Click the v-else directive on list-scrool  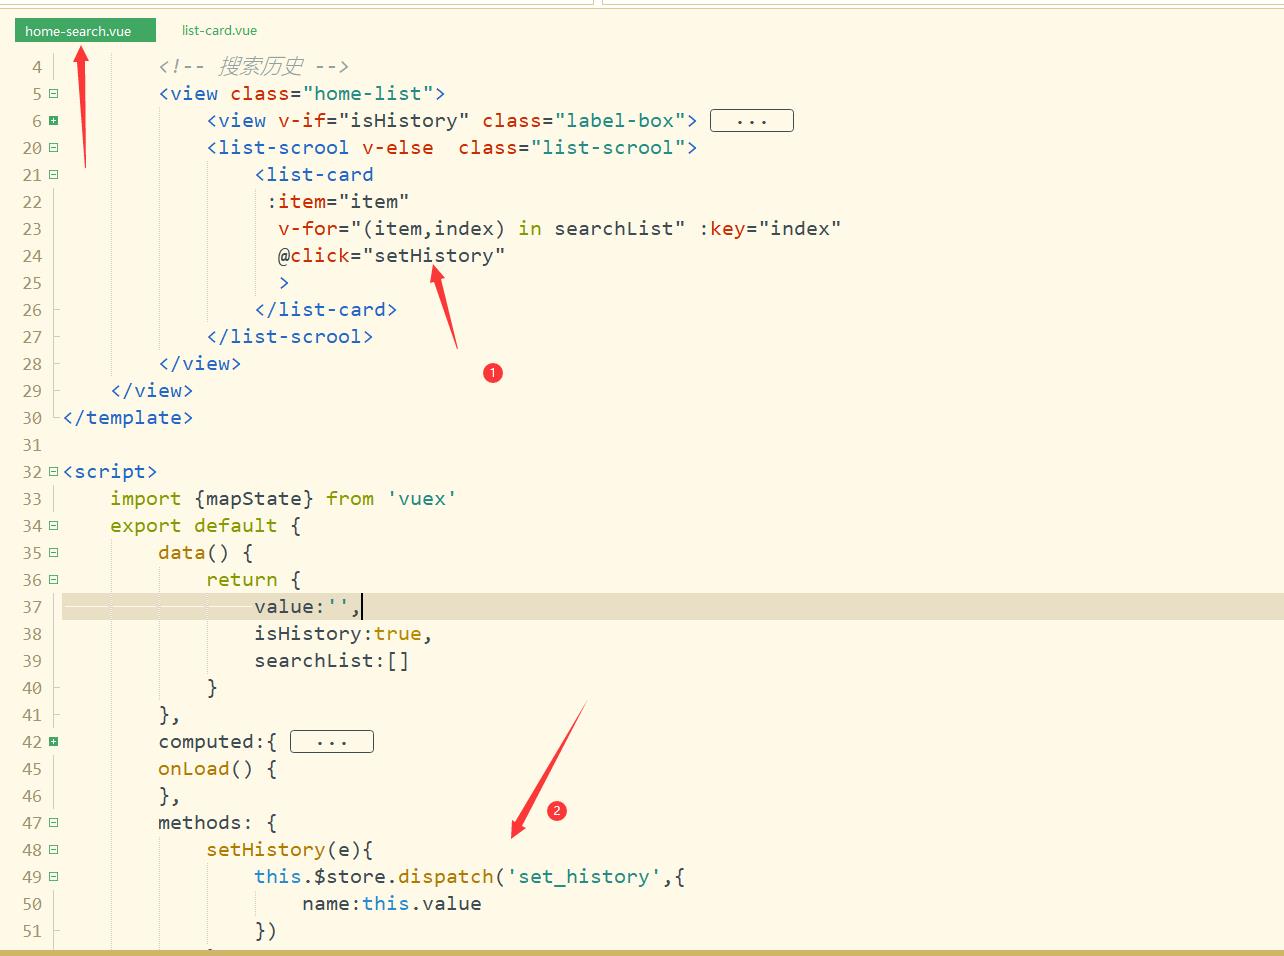pos(398,148)
